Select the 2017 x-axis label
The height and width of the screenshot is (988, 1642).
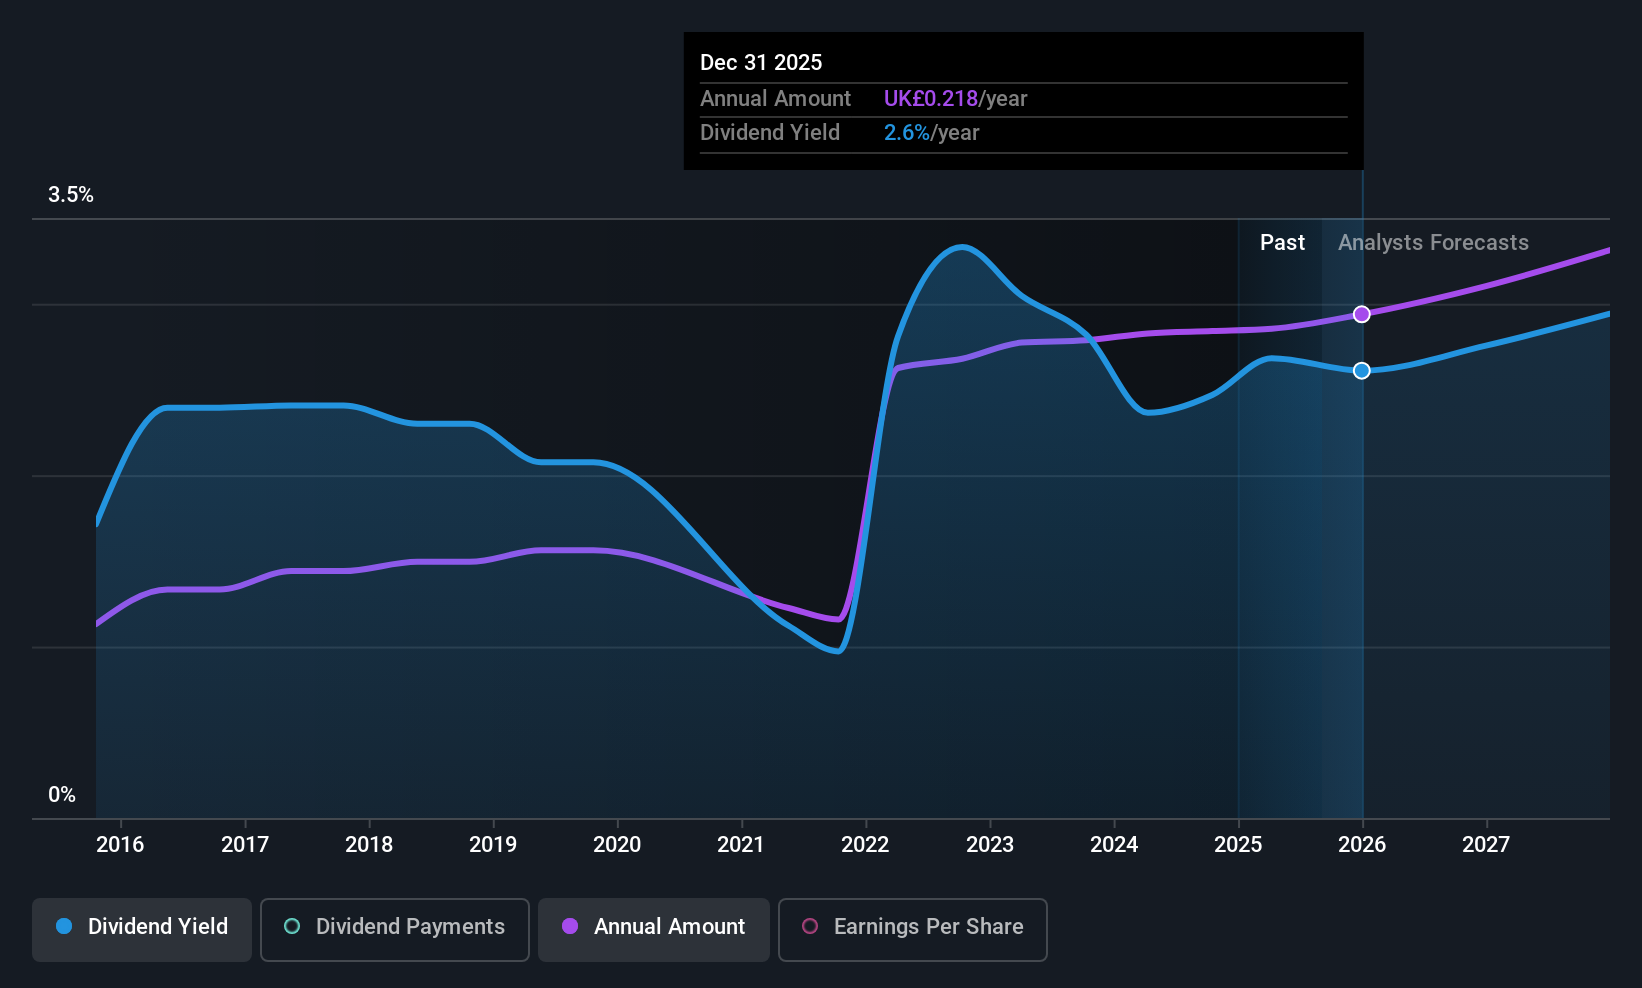(x=245, y=844)
